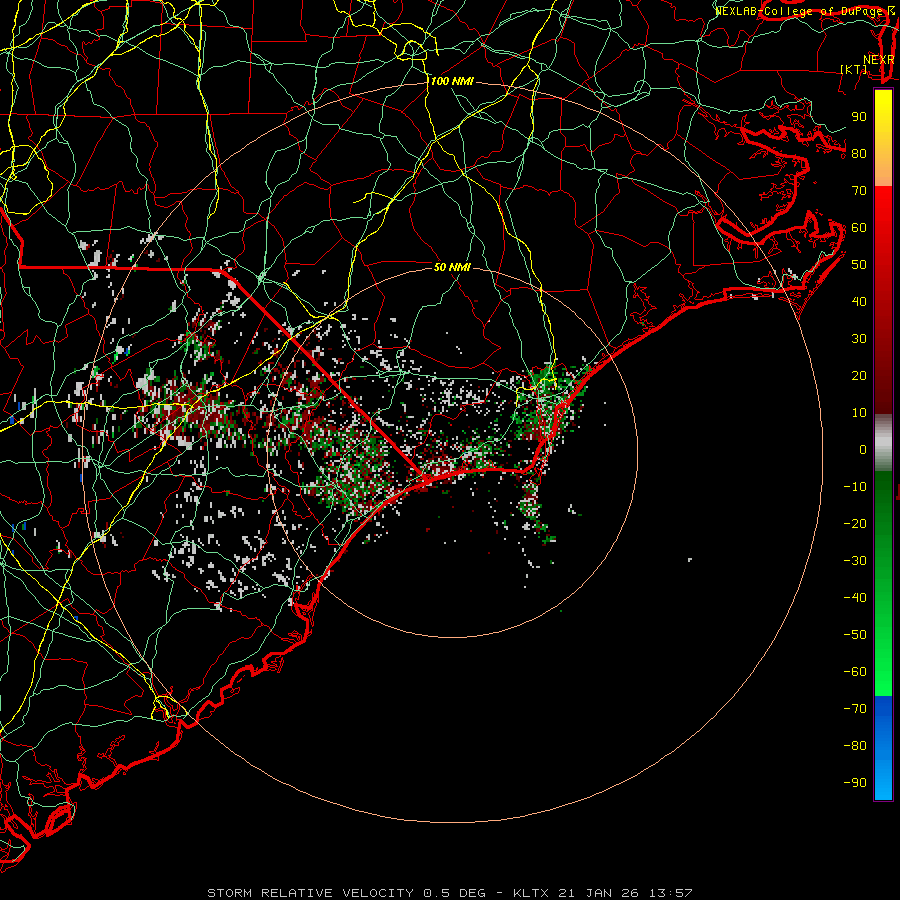Click the "100 NMI" range ring label
Viewport: 900px width, 900px height.
(x=452, y=81)
